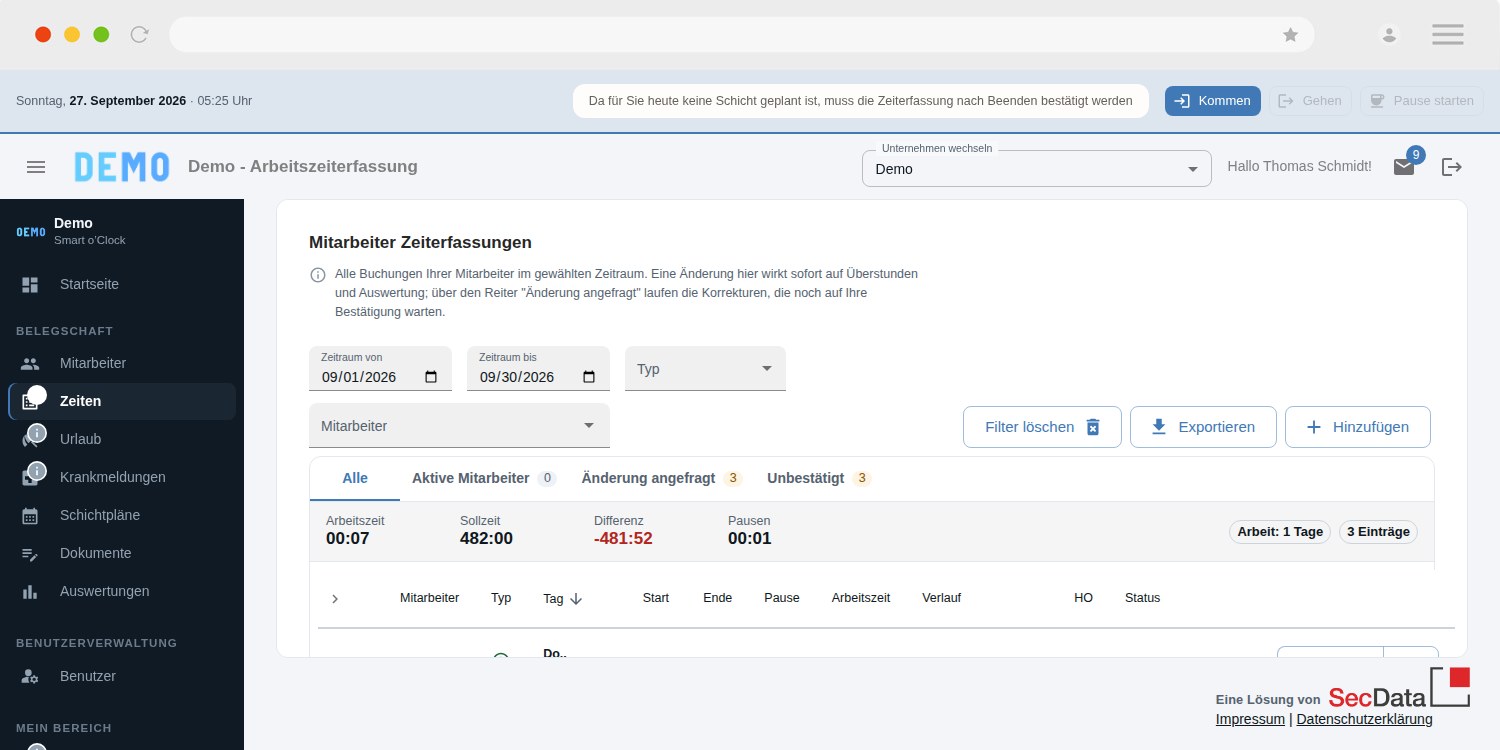Open Schichtpläne via its calendar icon
Screen dimensions: 1500x750
(x=30, y=516)
